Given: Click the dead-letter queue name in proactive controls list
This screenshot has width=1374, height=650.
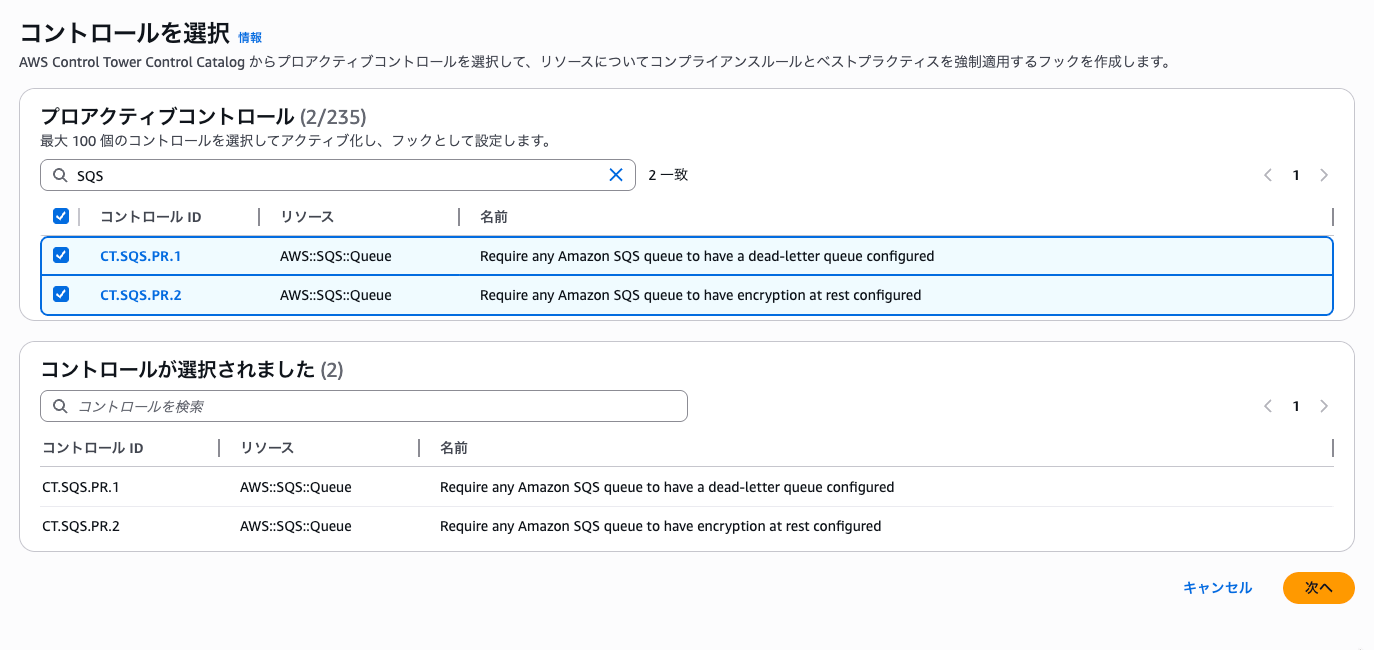Looking at the screenshot, I should [707, 256].
